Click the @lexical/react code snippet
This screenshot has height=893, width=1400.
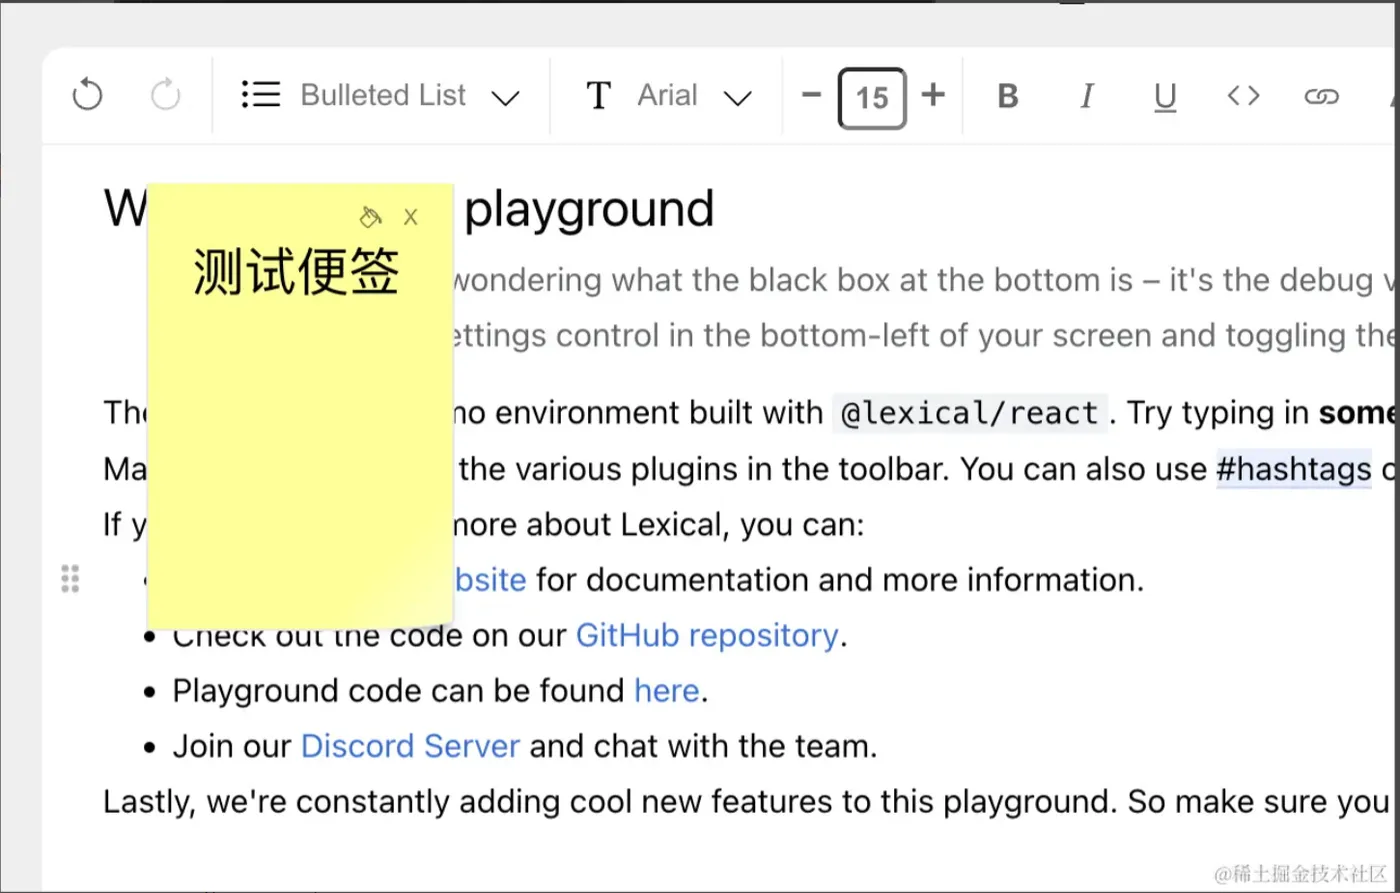[970, 413]
